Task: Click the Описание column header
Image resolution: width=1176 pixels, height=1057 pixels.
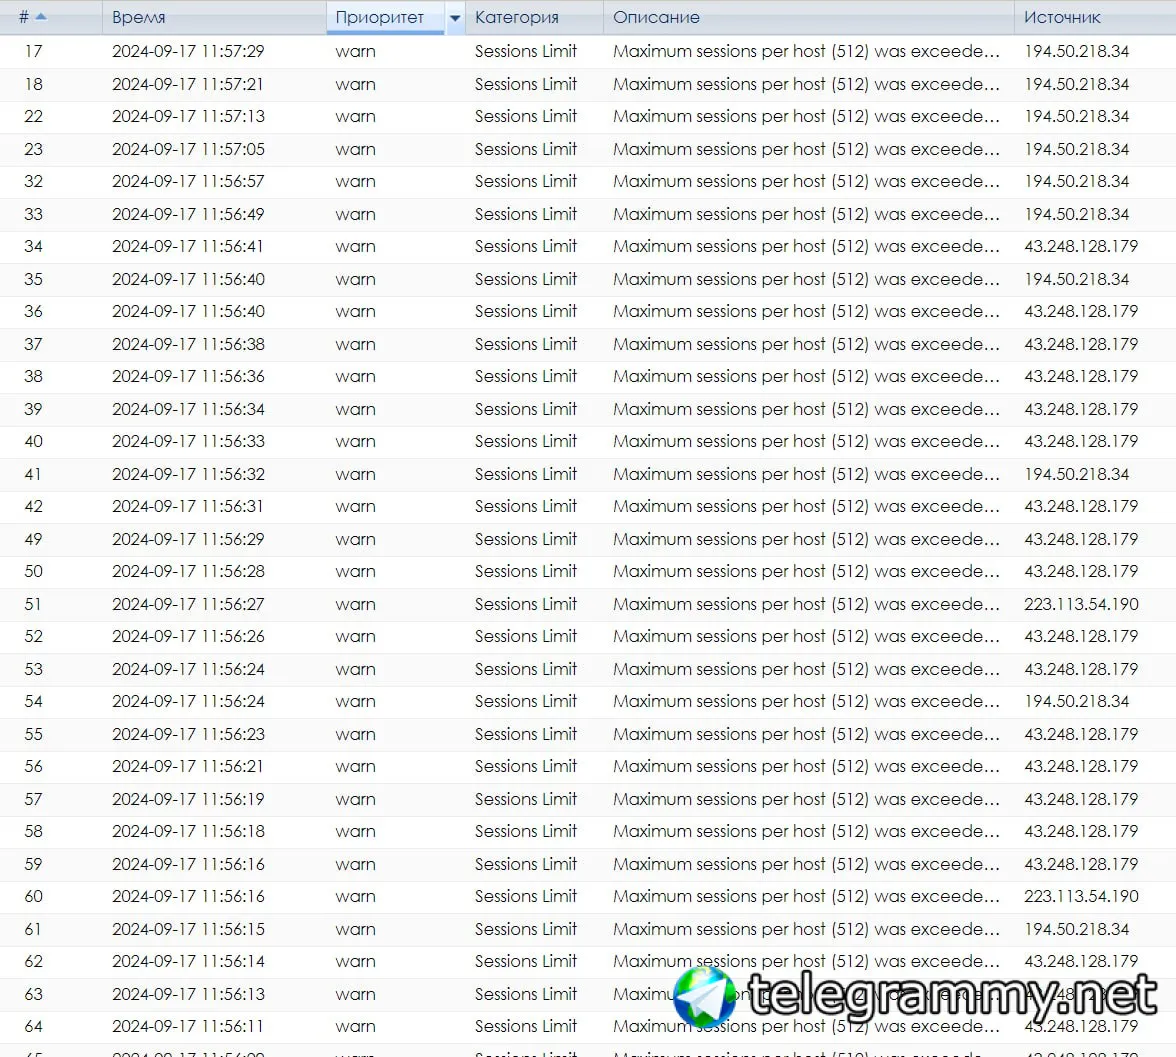Action: pyautogui.click(x=656, y=17)
